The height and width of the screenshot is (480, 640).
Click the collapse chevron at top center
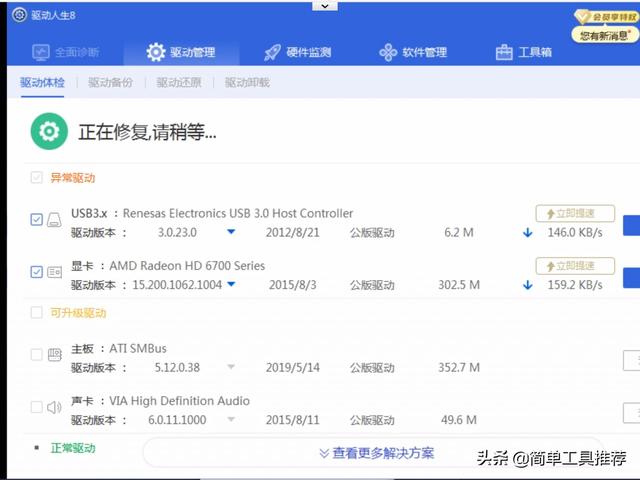tap(325, 6)
